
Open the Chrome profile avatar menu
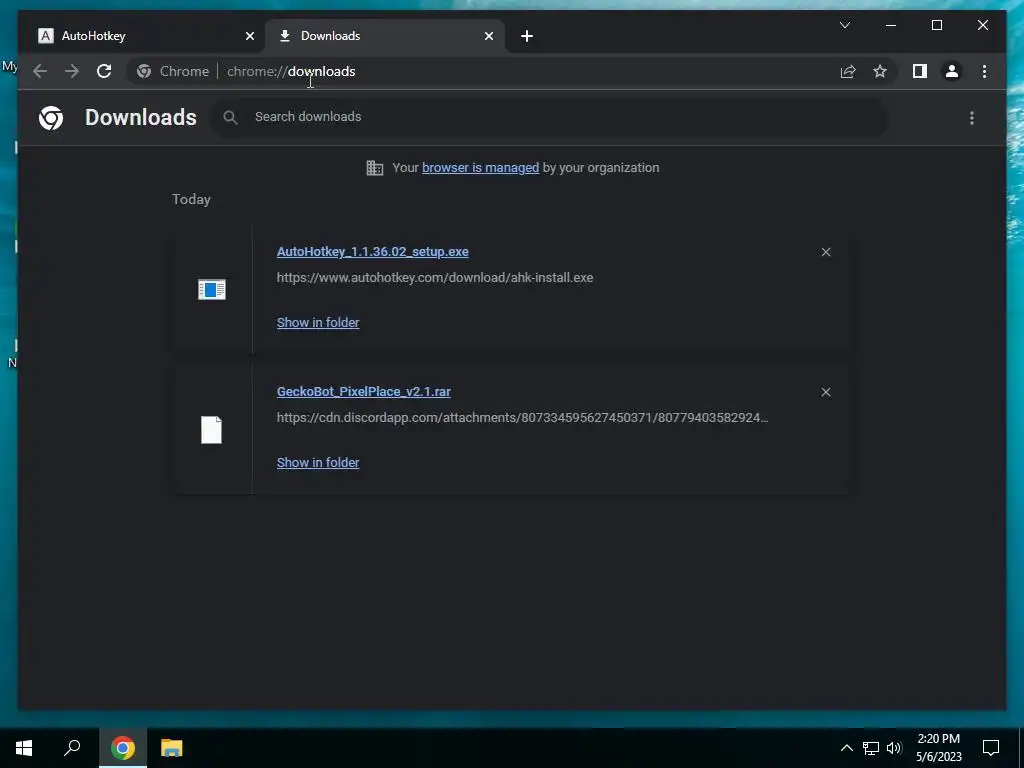(x=952, y=71)
